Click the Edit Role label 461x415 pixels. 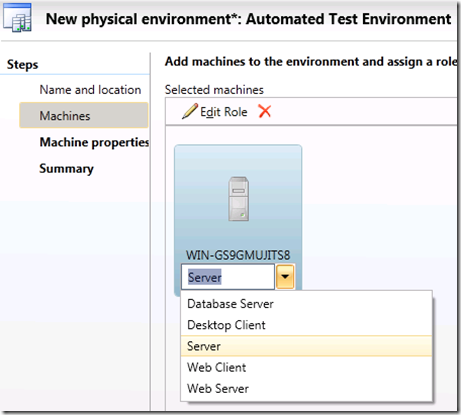point(224,112)
